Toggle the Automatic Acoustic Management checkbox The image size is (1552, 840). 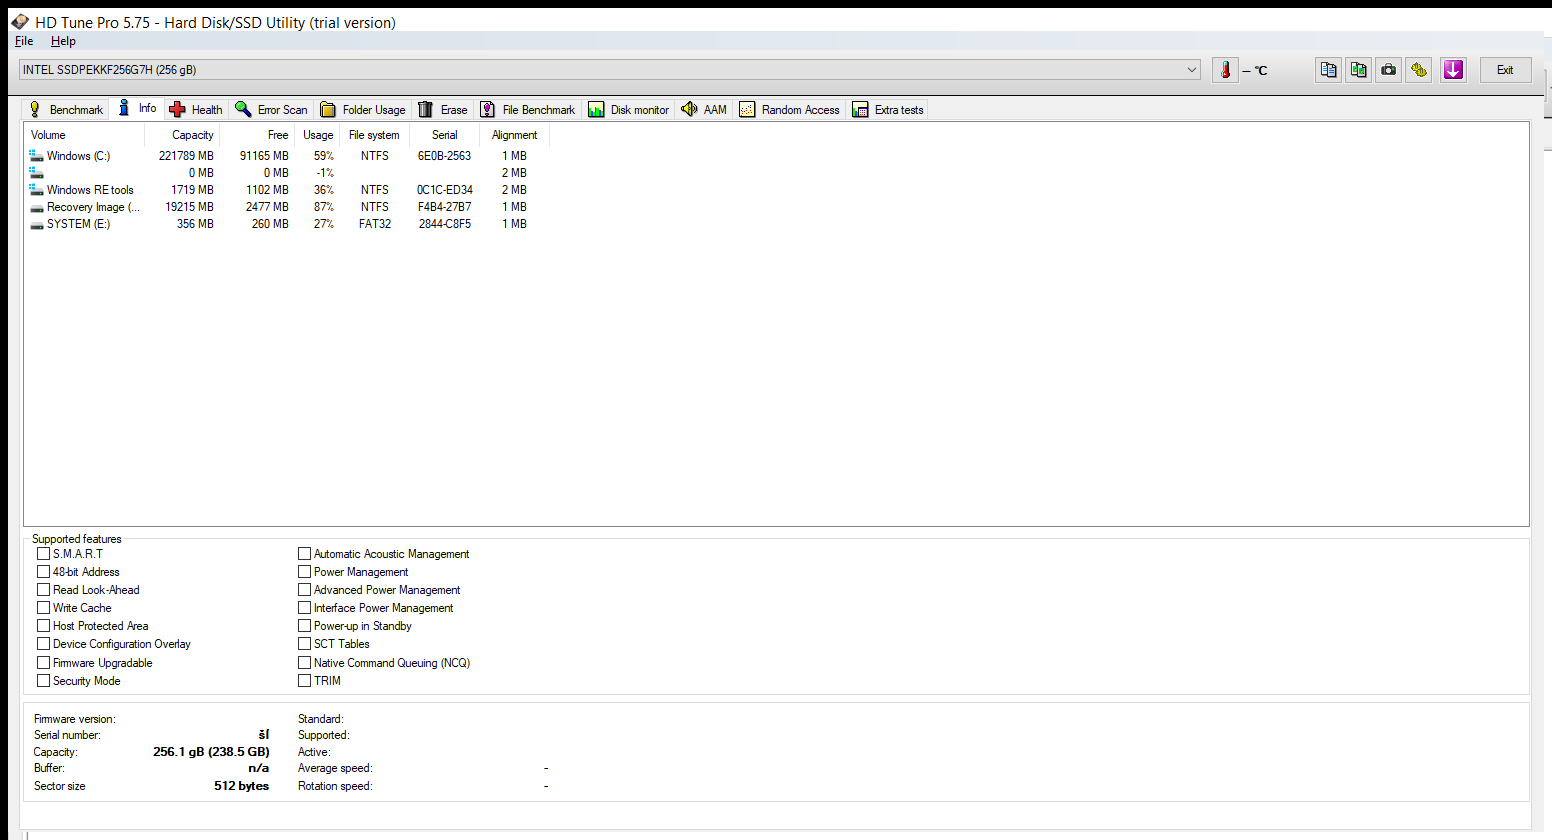pyautogui.click(x=304, y=554)
